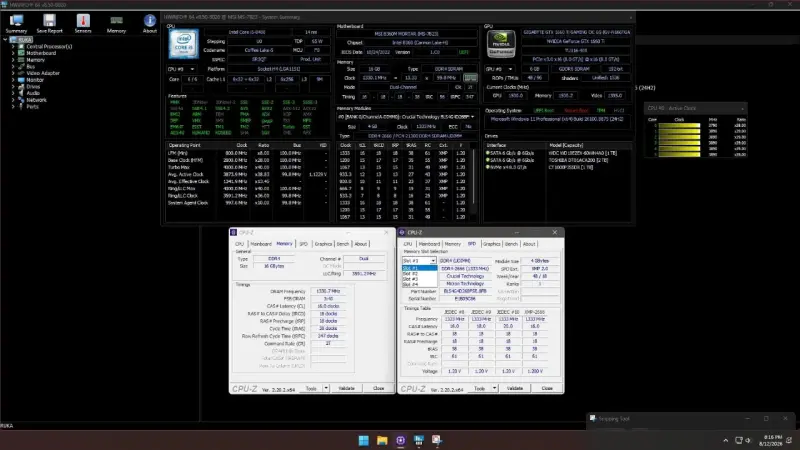Click Close button in CPU-Z SPD window
The image size is (800, 450).
[547, 388]
